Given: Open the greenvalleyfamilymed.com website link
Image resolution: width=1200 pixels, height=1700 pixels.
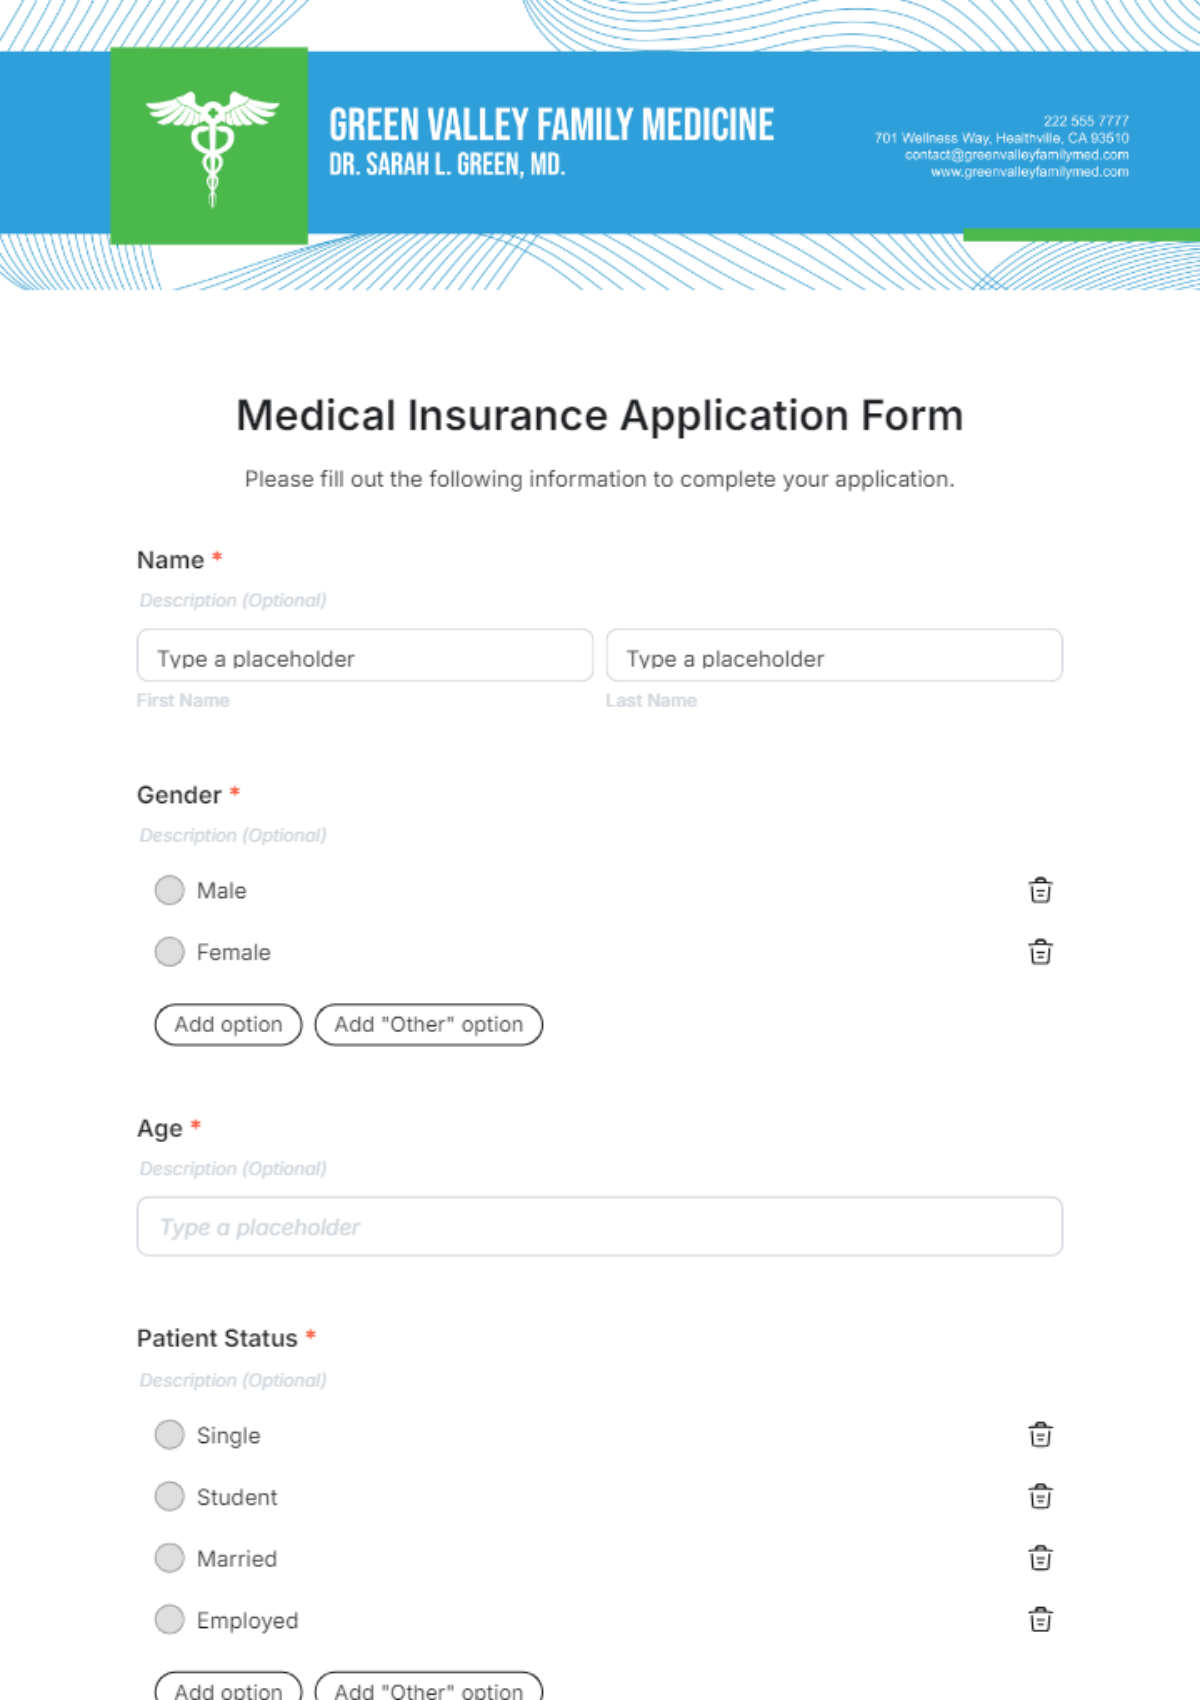Looking at the screenshot, I should point(1029,172).
